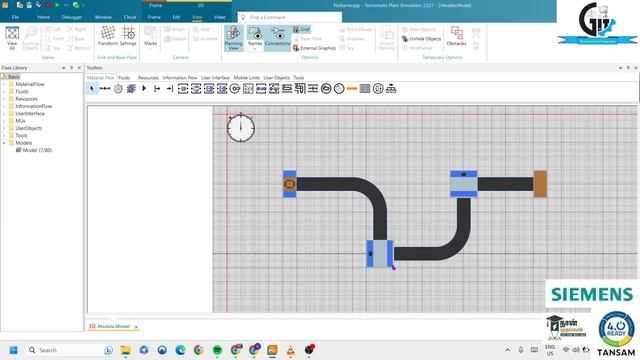Open the Window ribbon tab
The width and height of the screenshot is (640, 360).
103,17
